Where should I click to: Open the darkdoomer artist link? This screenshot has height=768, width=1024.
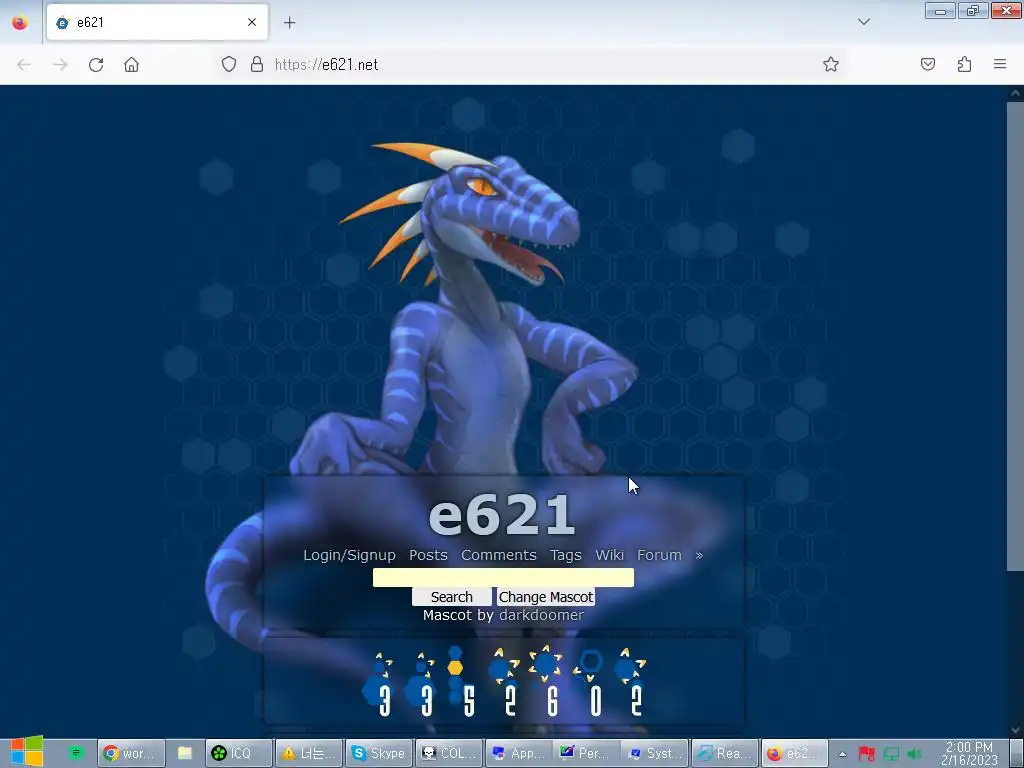[541, 615]
